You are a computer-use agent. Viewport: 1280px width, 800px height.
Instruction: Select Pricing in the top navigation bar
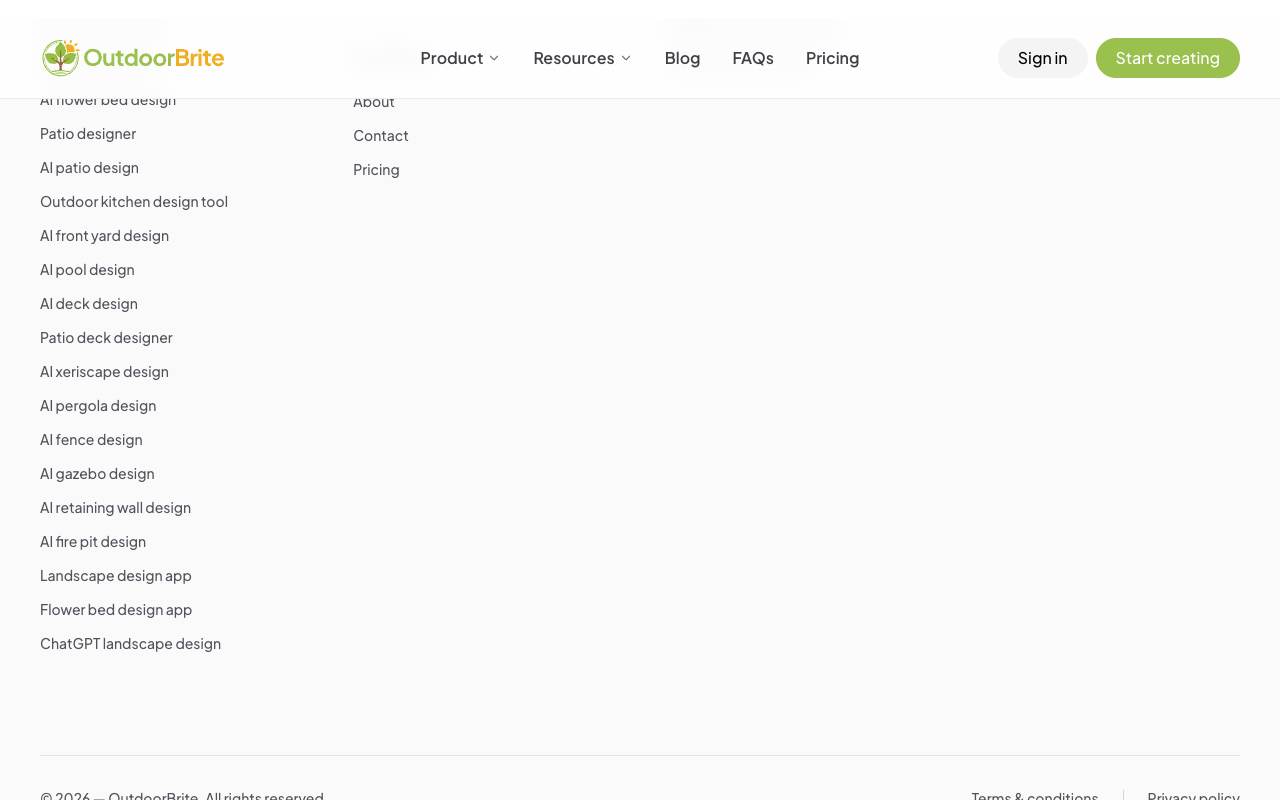[832, 58]
